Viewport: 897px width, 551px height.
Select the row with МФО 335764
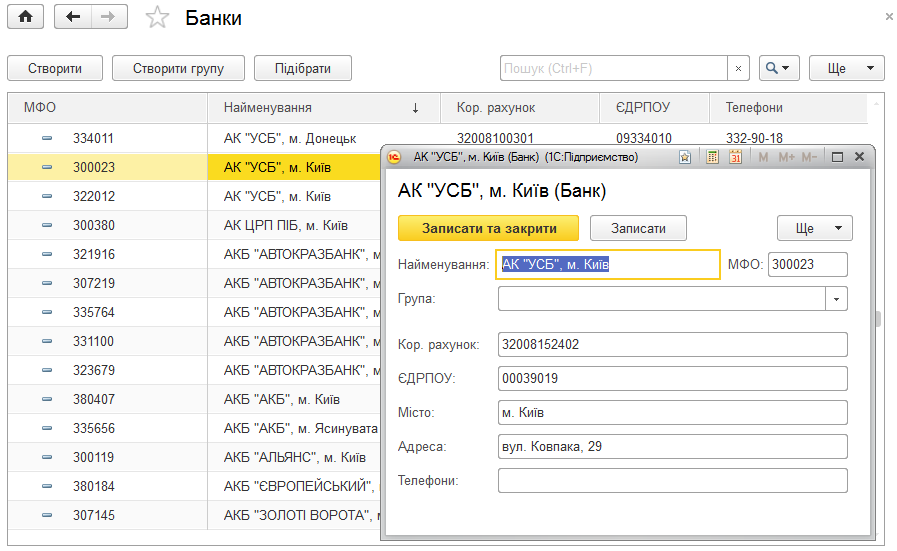click(x=195, y=312)
